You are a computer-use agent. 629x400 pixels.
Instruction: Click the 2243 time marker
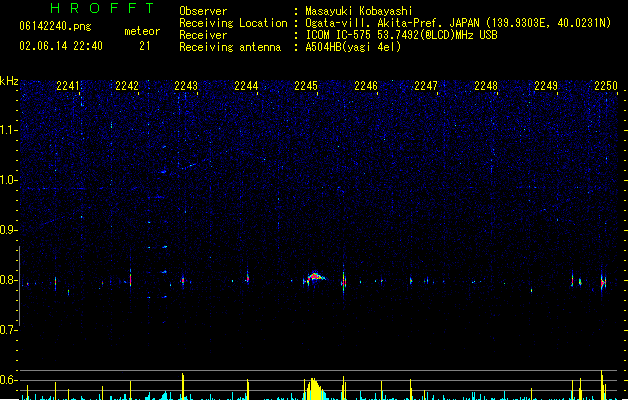click(186, 86)
